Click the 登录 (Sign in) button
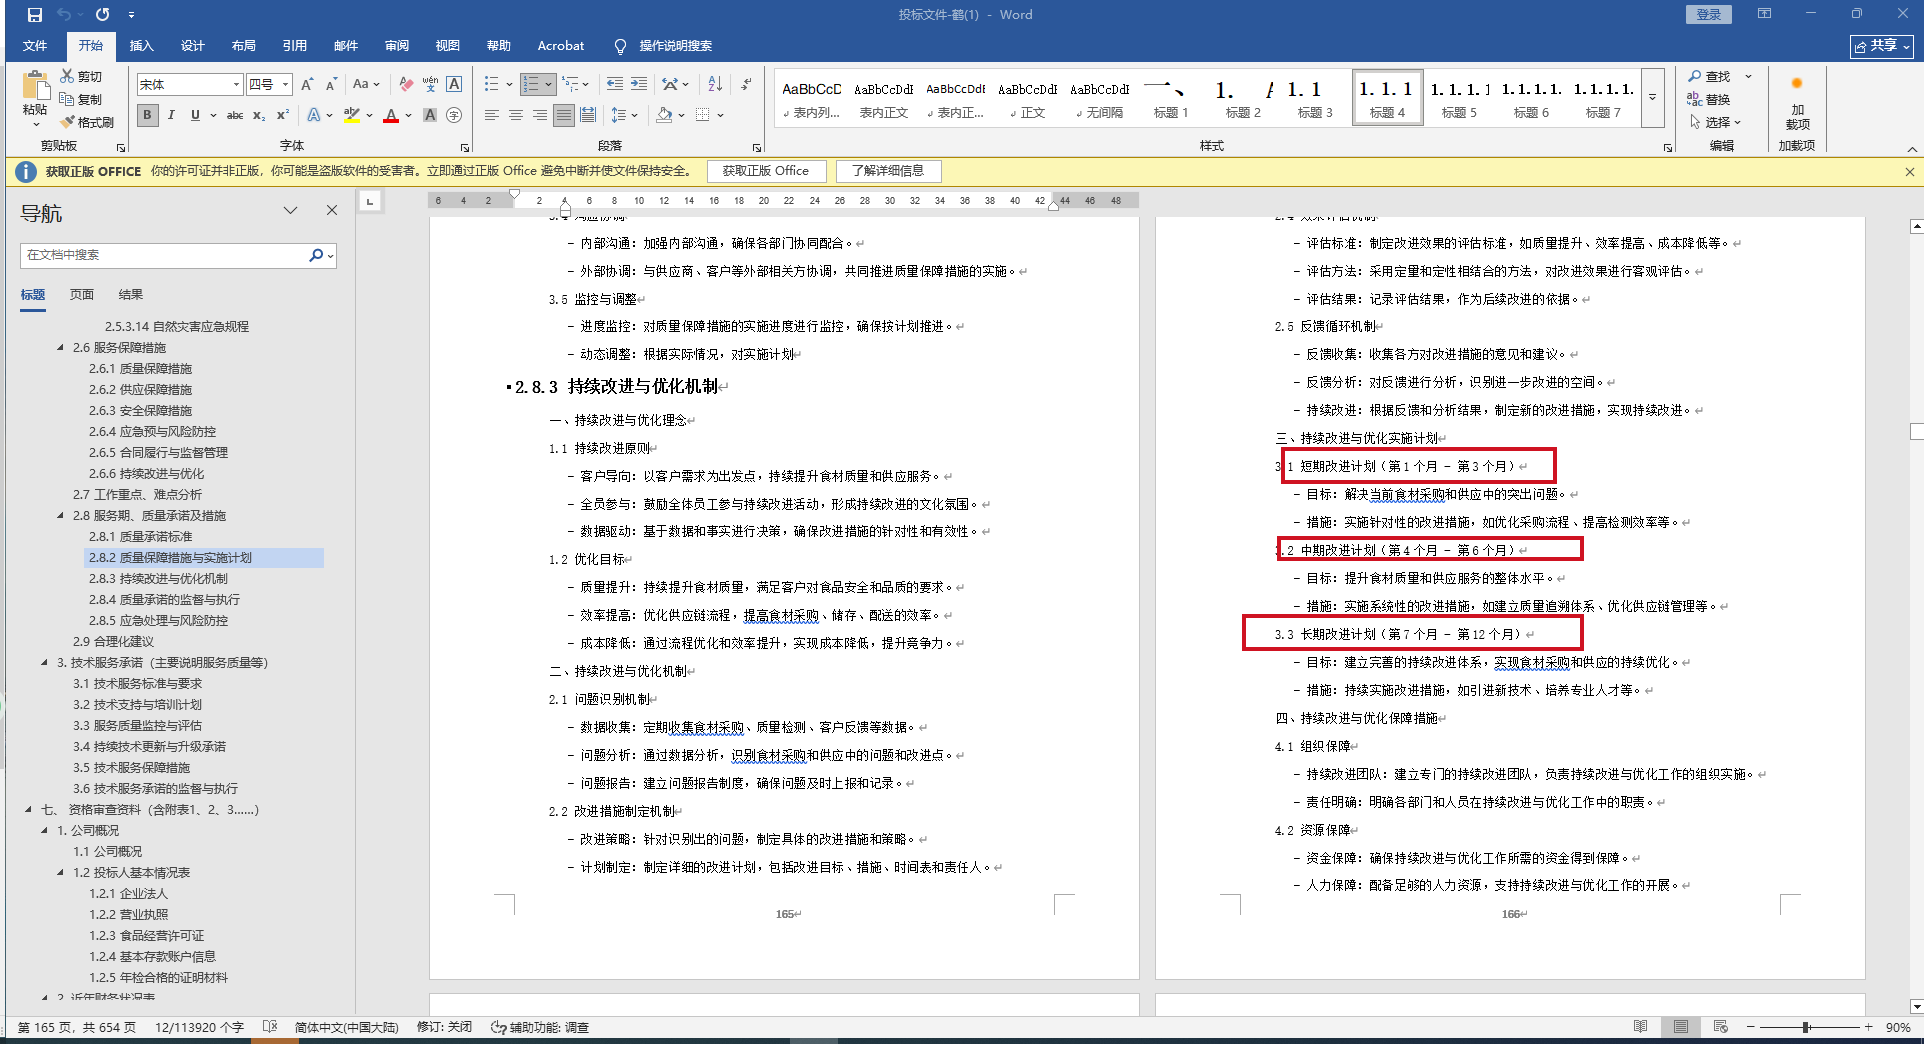 (1709, 14)
